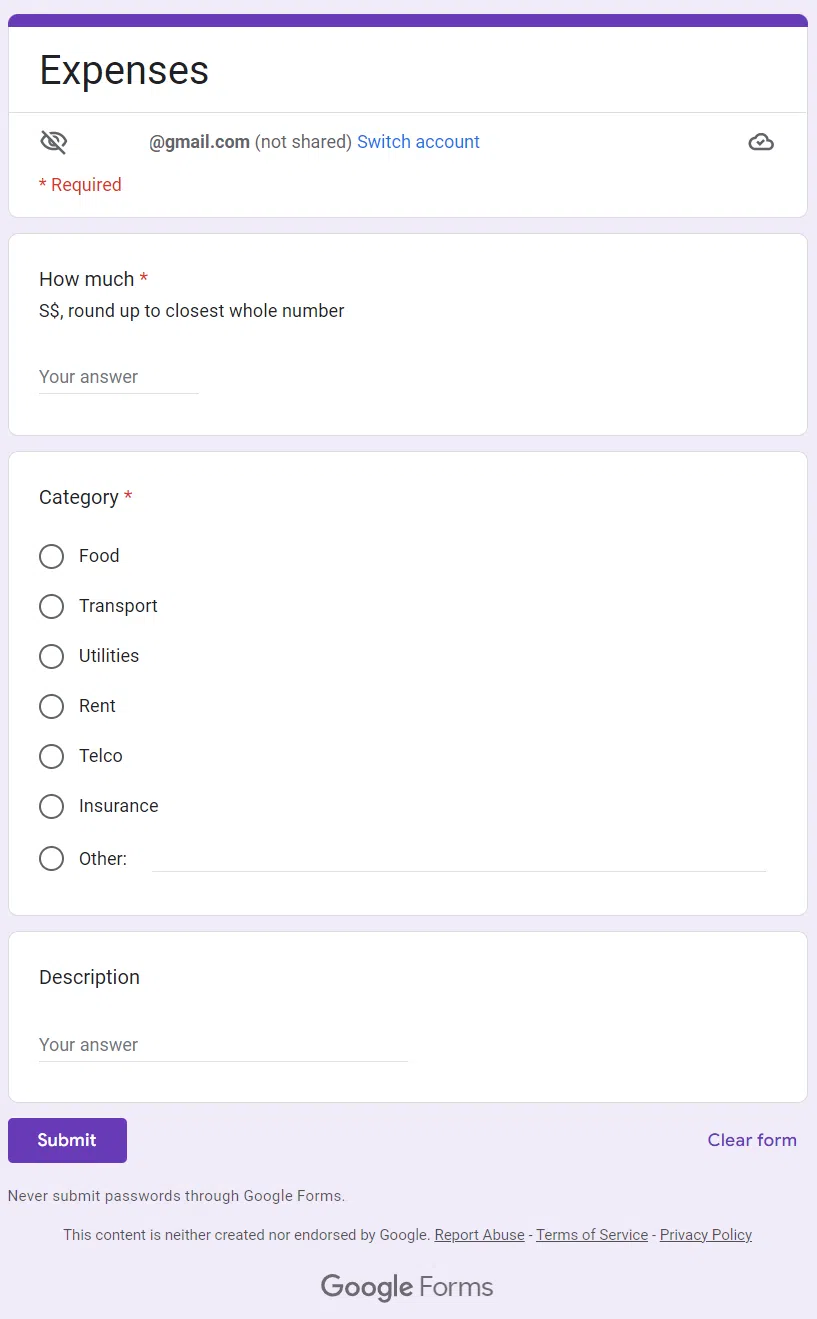Click the Expenses form title
Viewport: 817px width, 1319px height.
[x=124, y=70]
